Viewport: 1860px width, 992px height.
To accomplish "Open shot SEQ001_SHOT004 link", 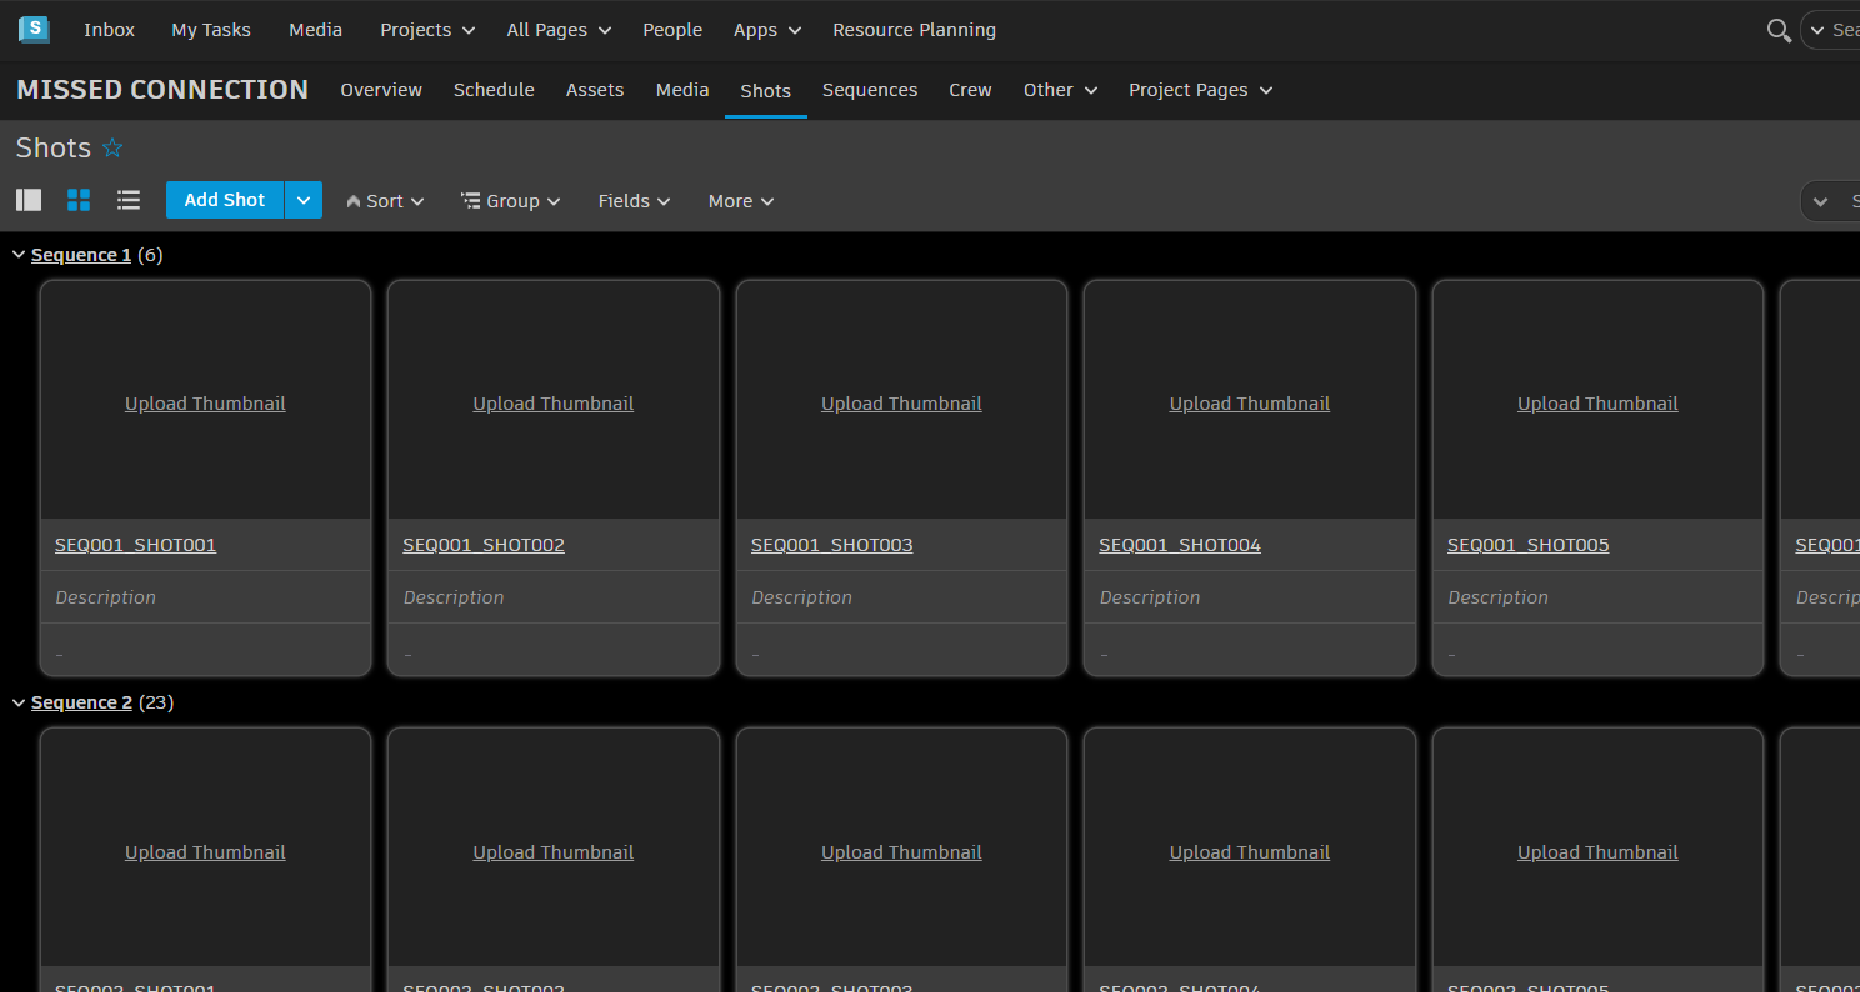I will click(x=1180, y=545).
